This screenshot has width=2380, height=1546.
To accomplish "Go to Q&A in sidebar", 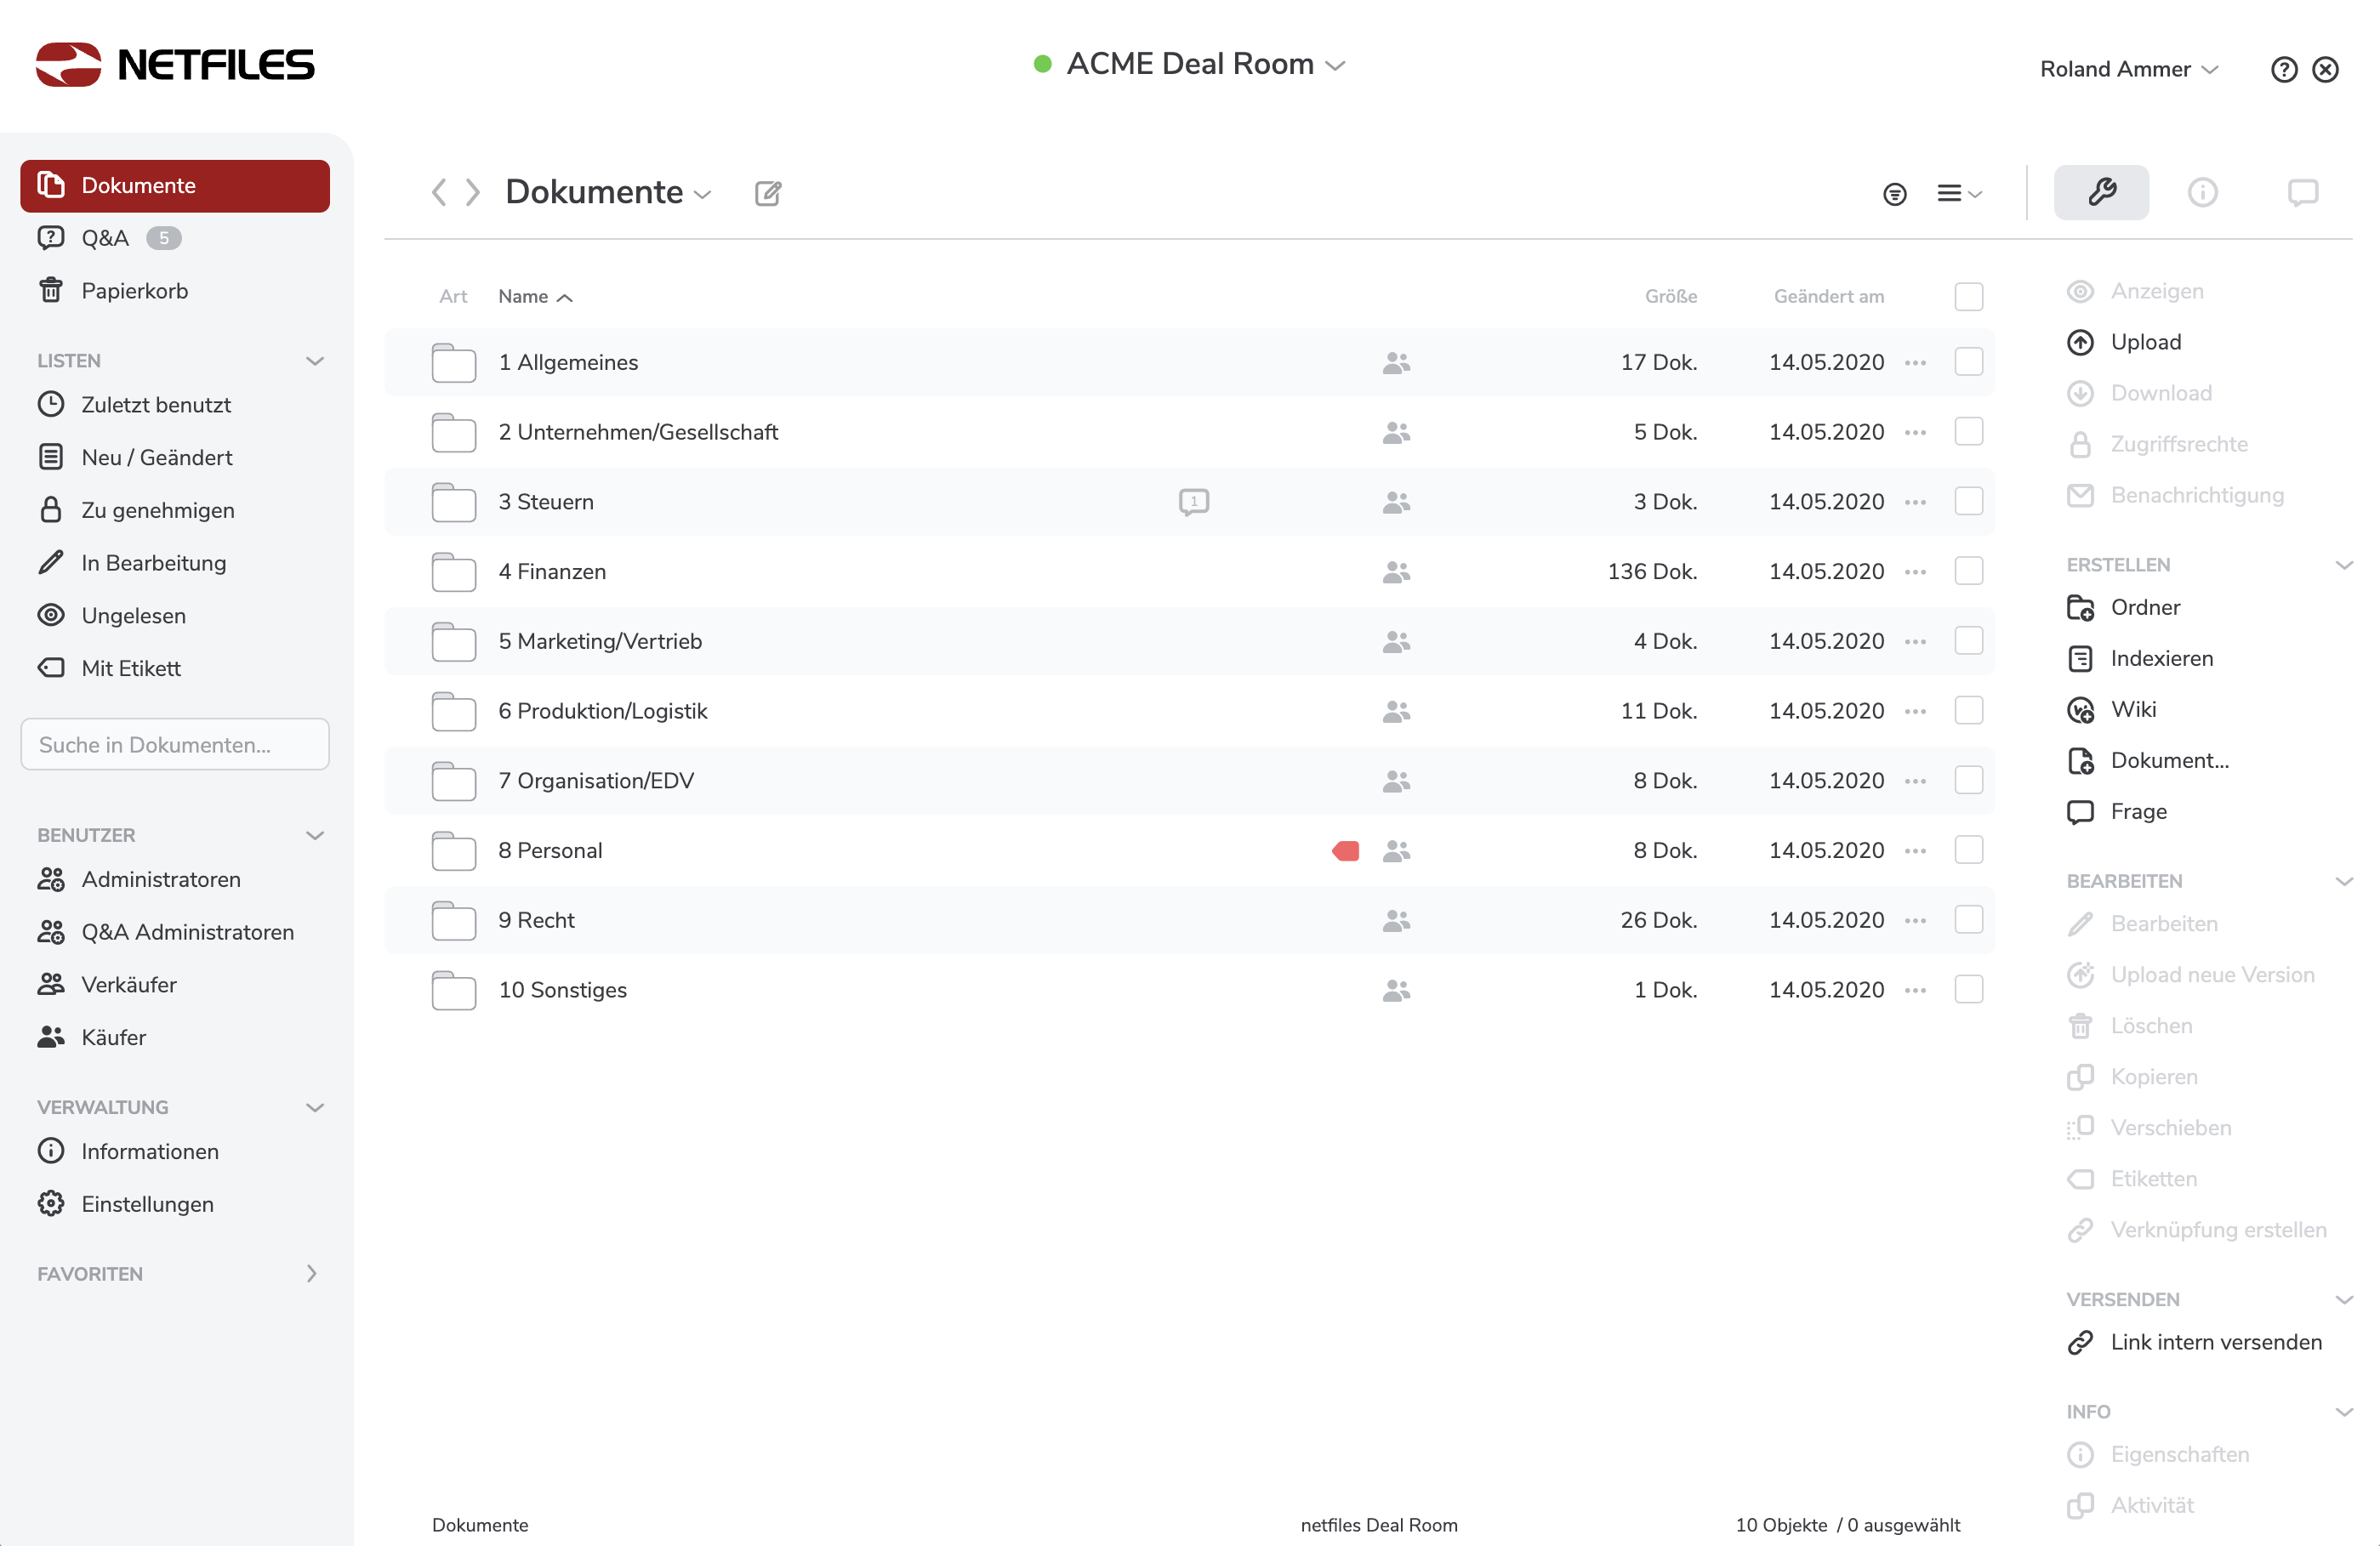I will click(x=104, y=238).
